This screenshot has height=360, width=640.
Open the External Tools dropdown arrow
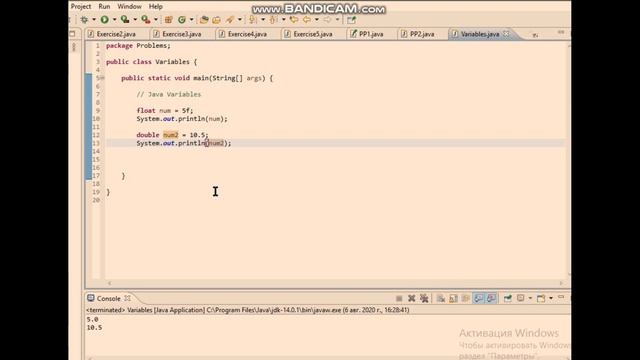click(x=156, y=20)
